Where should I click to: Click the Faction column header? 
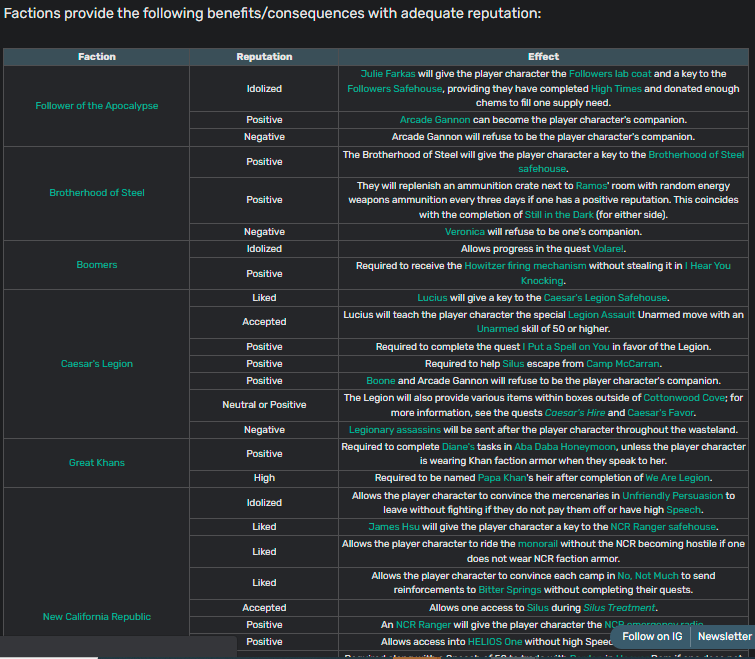click(96, 57)
